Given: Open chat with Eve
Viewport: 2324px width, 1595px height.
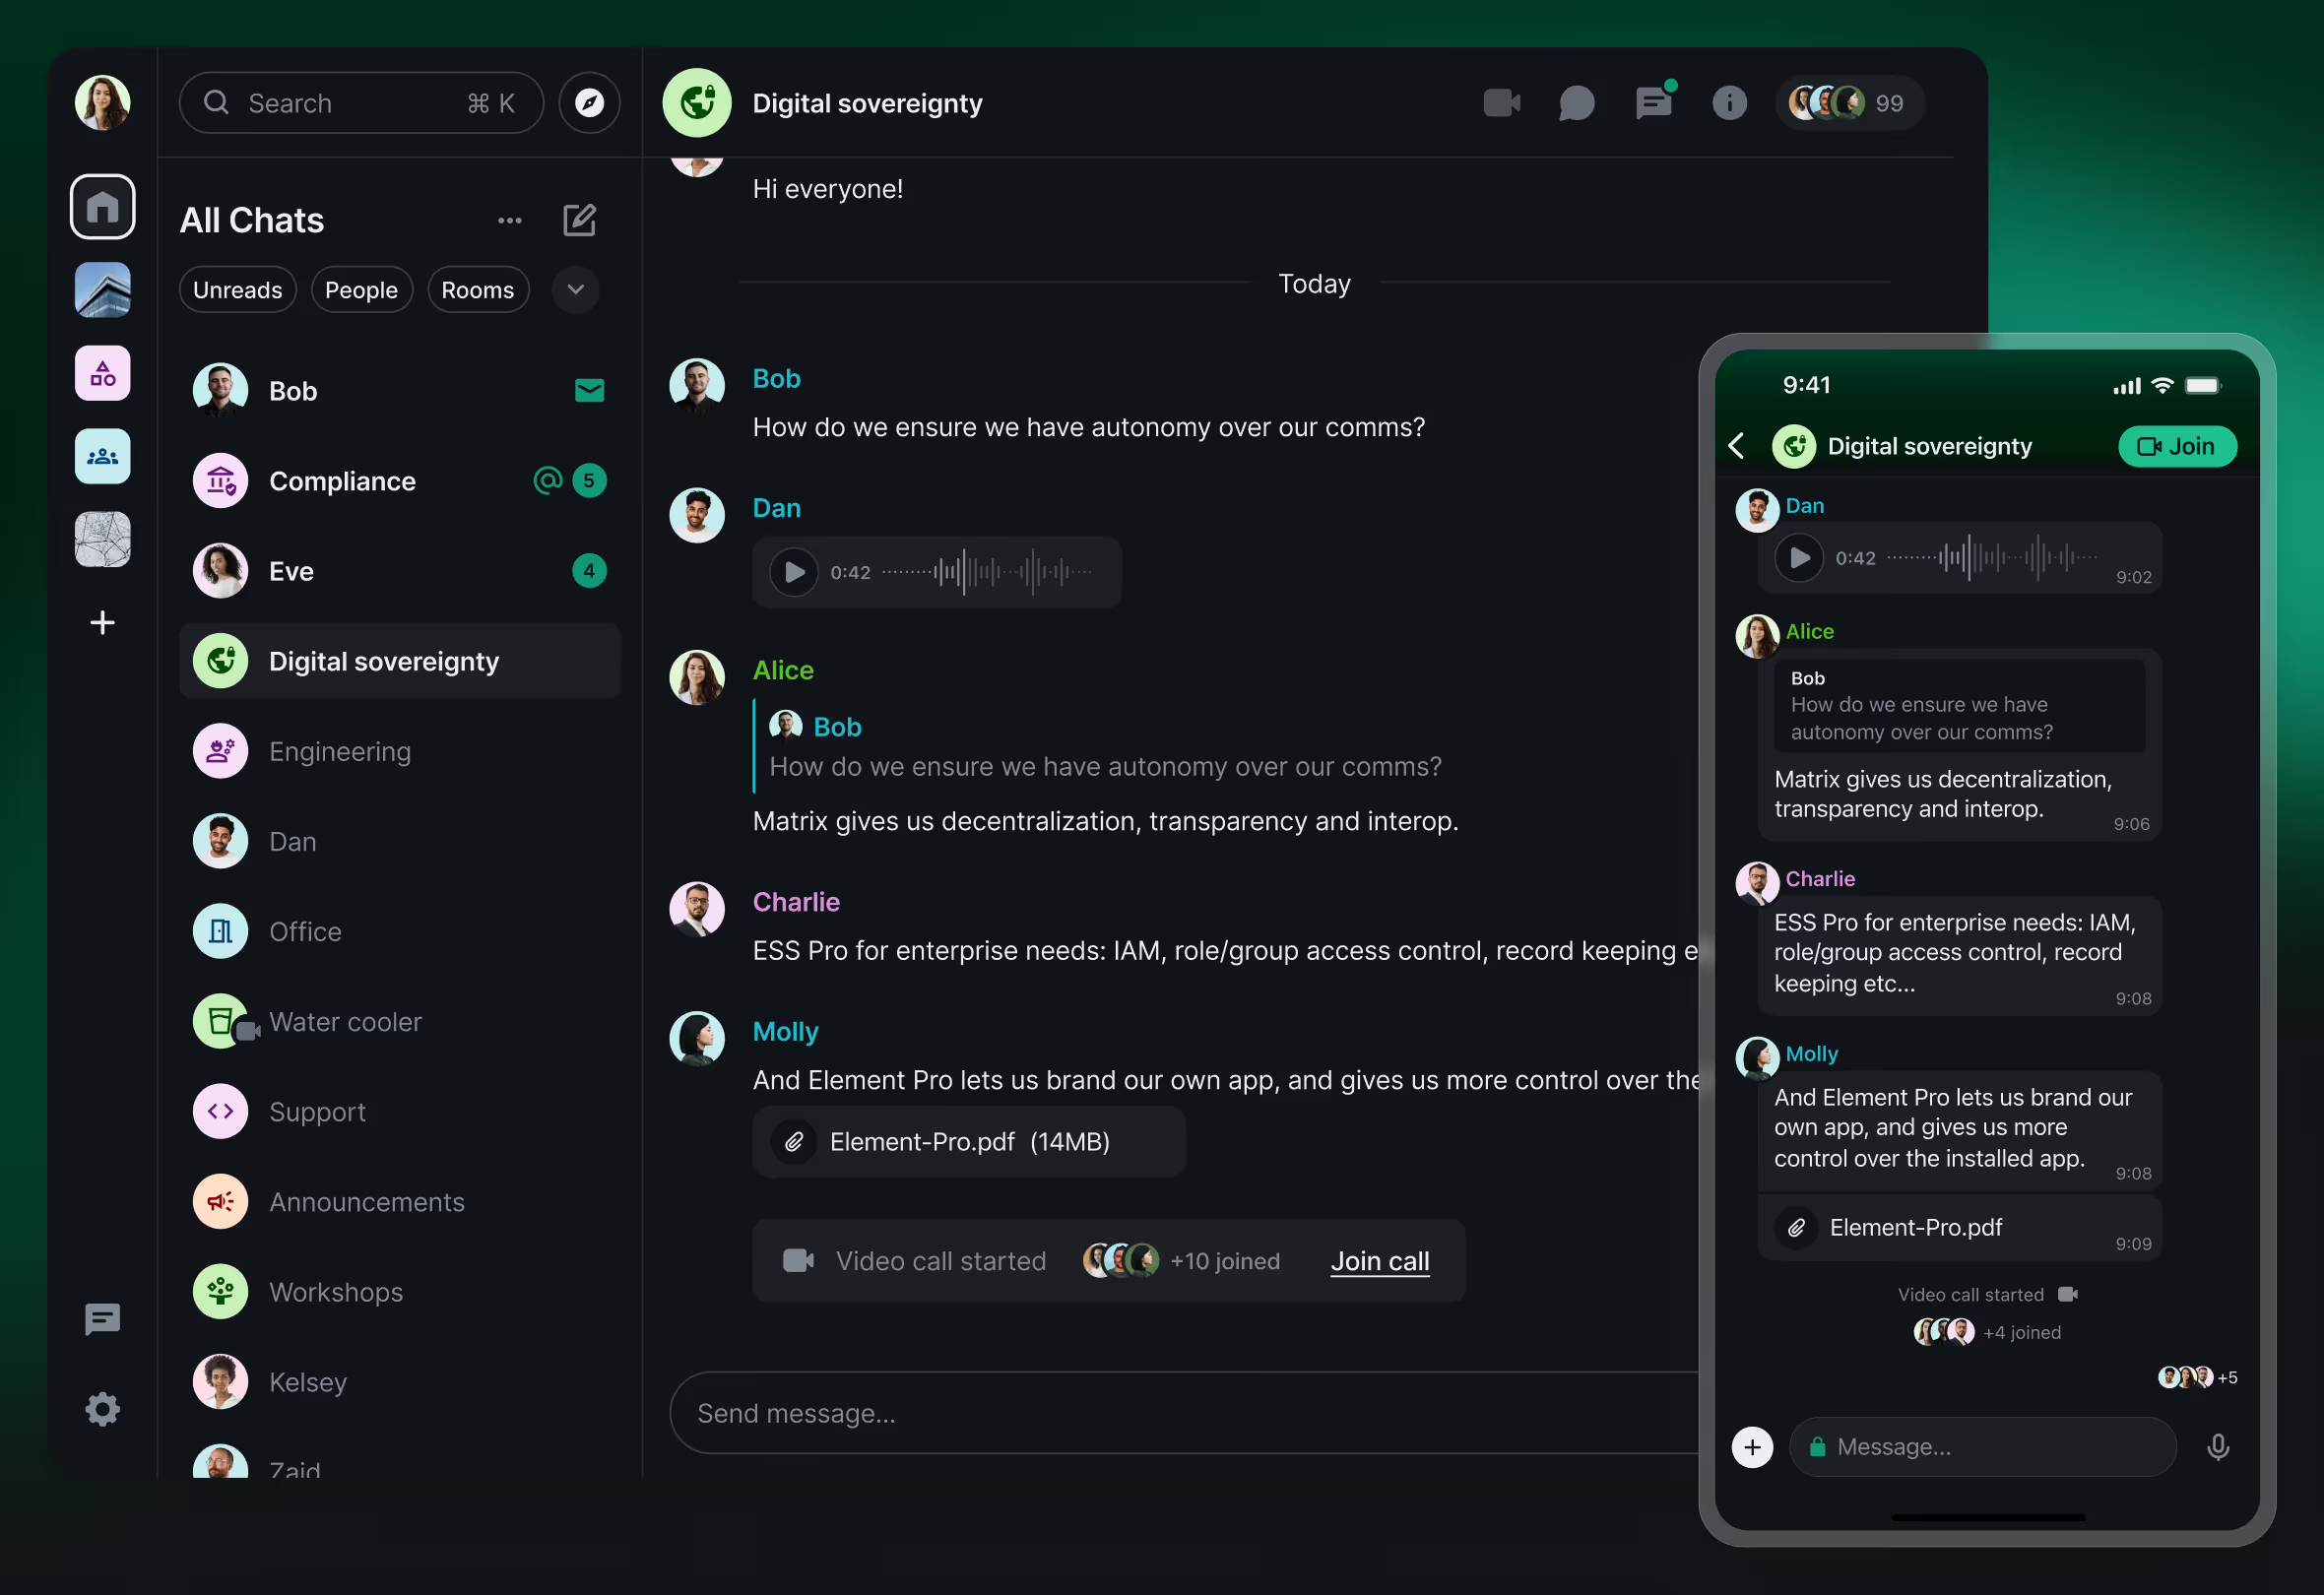Looking at the screenshot, I should pyautogui.click(x=400, y=571).
